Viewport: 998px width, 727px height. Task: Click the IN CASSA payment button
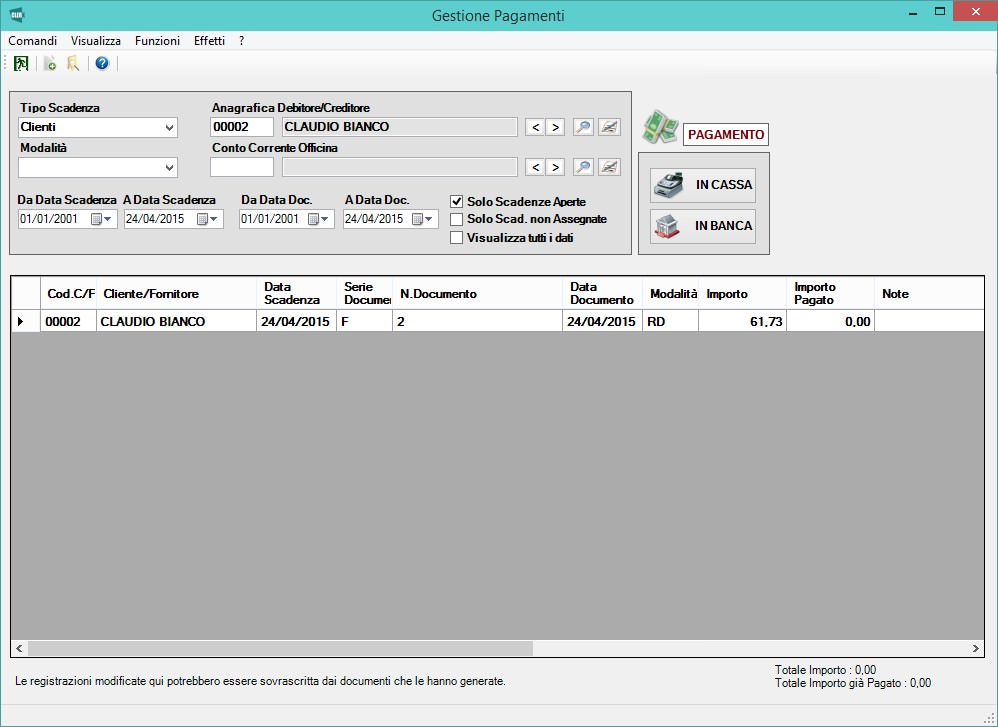coord(703,185)
